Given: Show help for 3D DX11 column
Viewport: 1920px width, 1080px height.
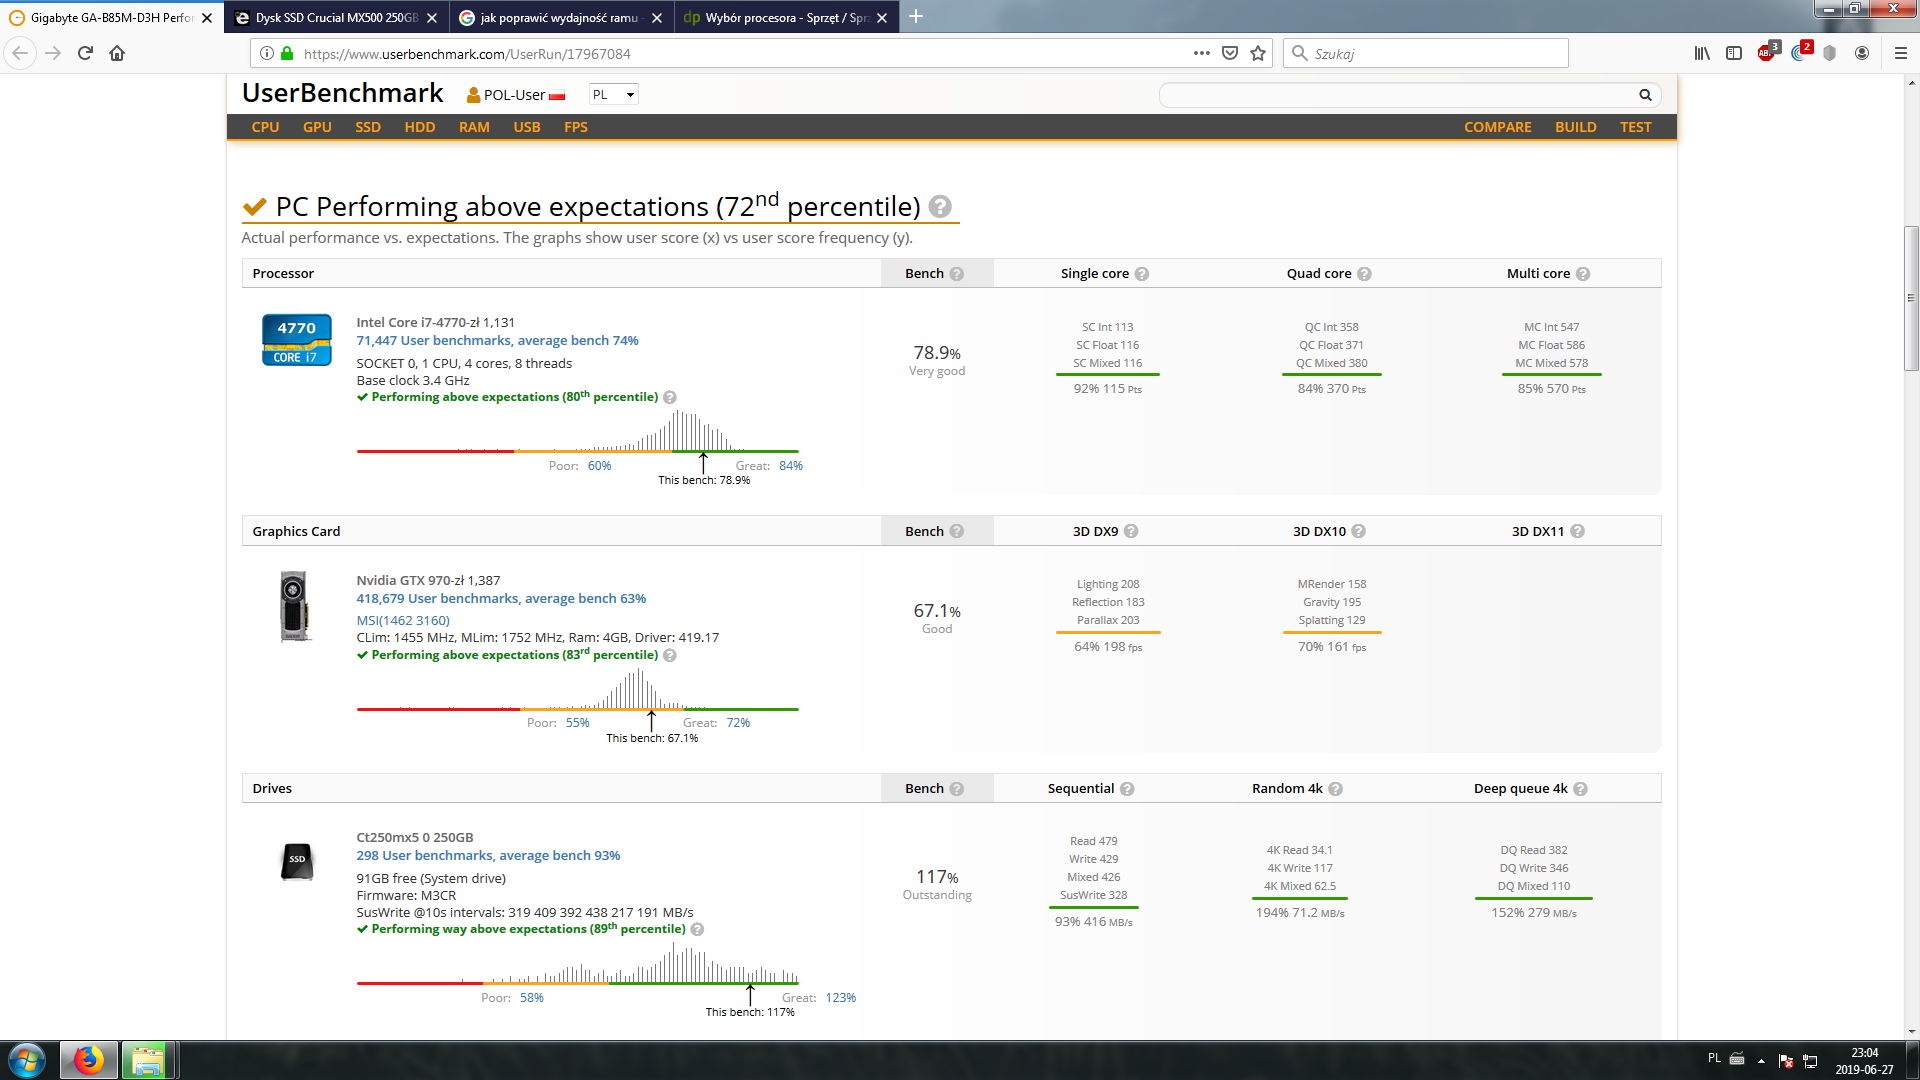Looking at the screenshot, I should (1577, 531).
